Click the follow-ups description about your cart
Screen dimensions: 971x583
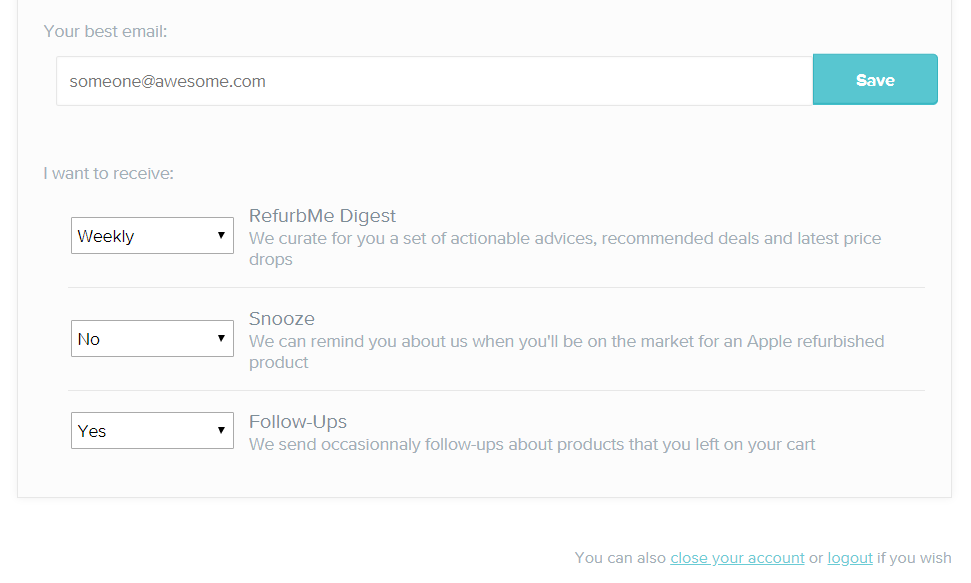[x=532, y=444]
